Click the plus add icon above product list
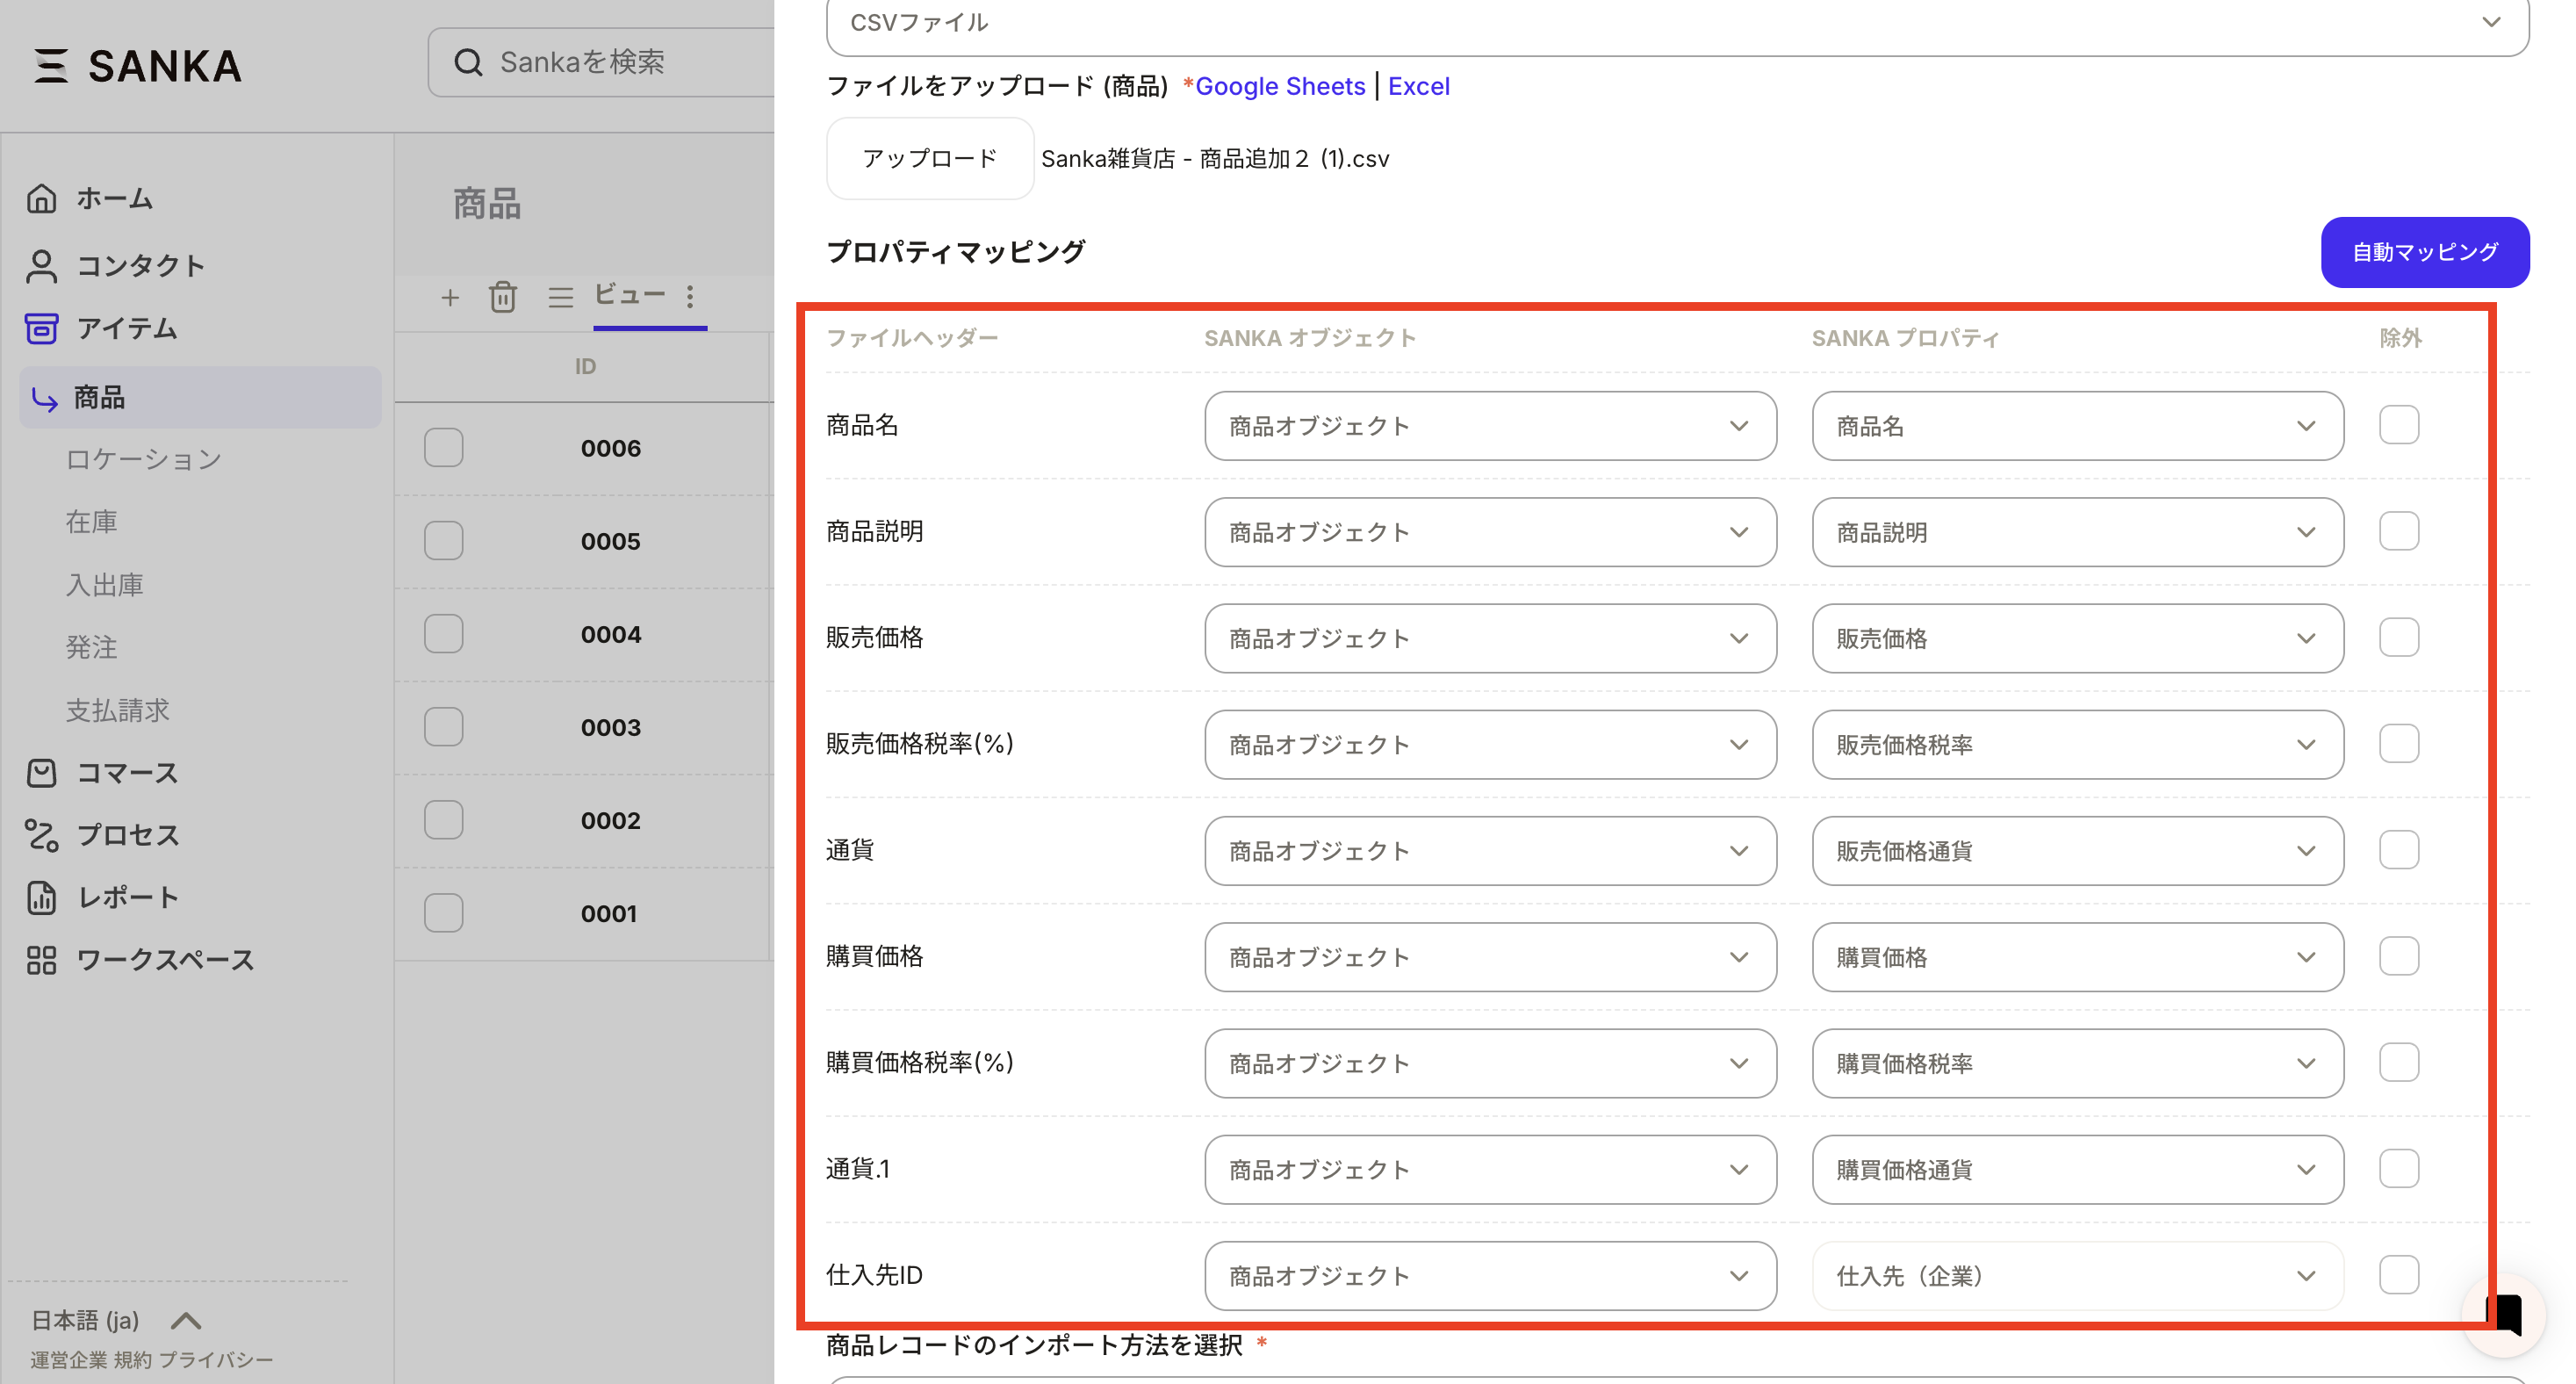The image size is (2576, 1384). 450,297
